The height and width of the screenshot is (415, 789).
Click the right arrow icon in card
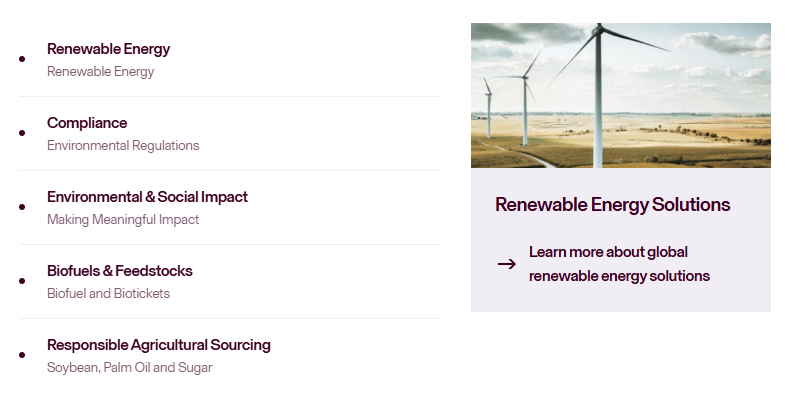click(x=507, y=264)
